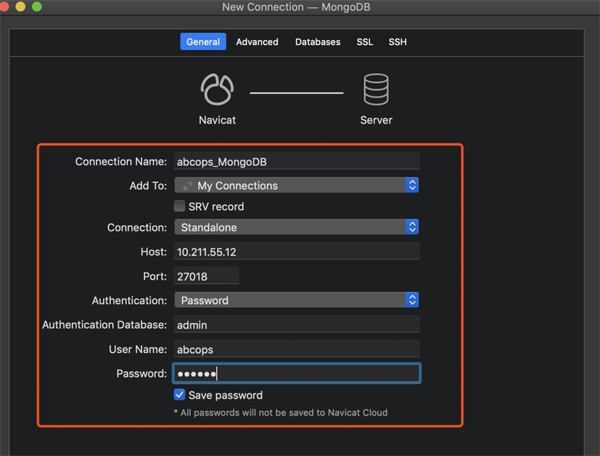Edit the Connection Name field
600x456 pixels.
297,161
